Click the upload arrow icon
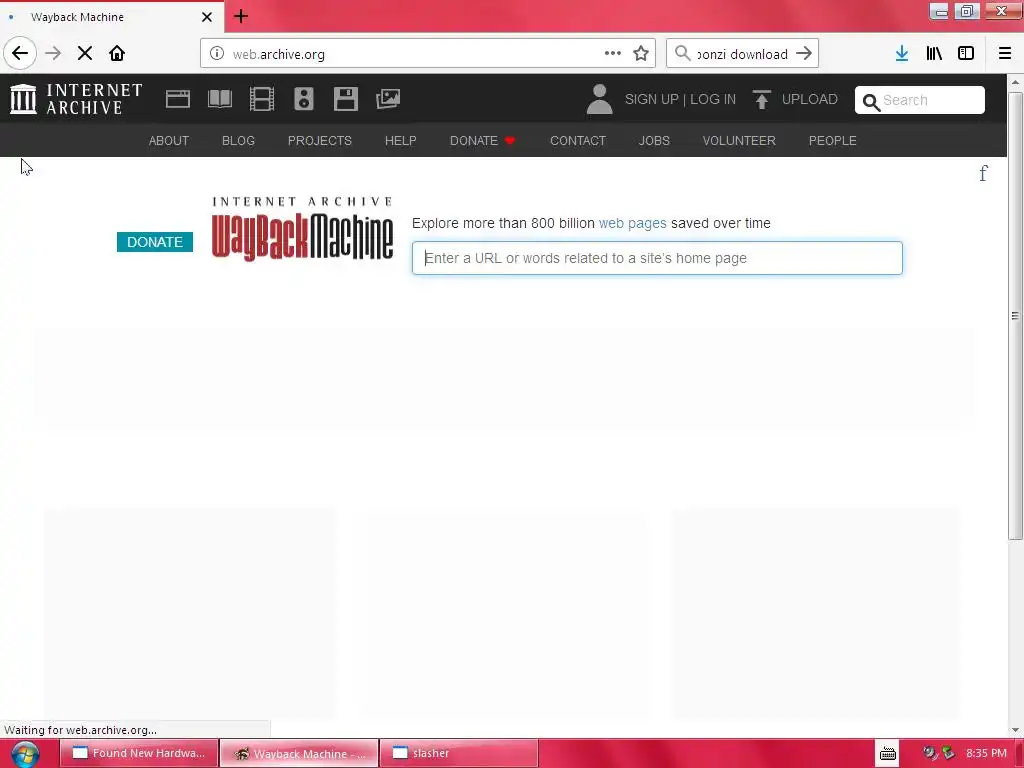The width and height of the screenshot is (1024, 768). coord(761,99)
